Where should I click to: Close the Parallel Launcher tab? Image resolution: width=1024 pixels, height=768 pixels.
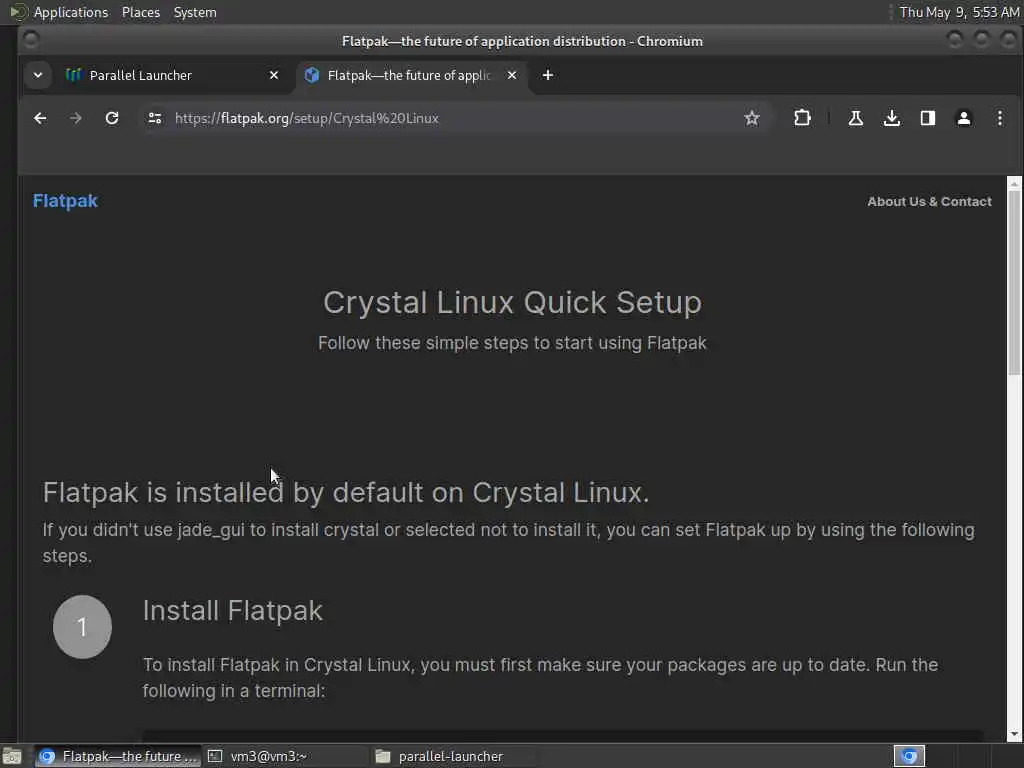pos(274,75)
